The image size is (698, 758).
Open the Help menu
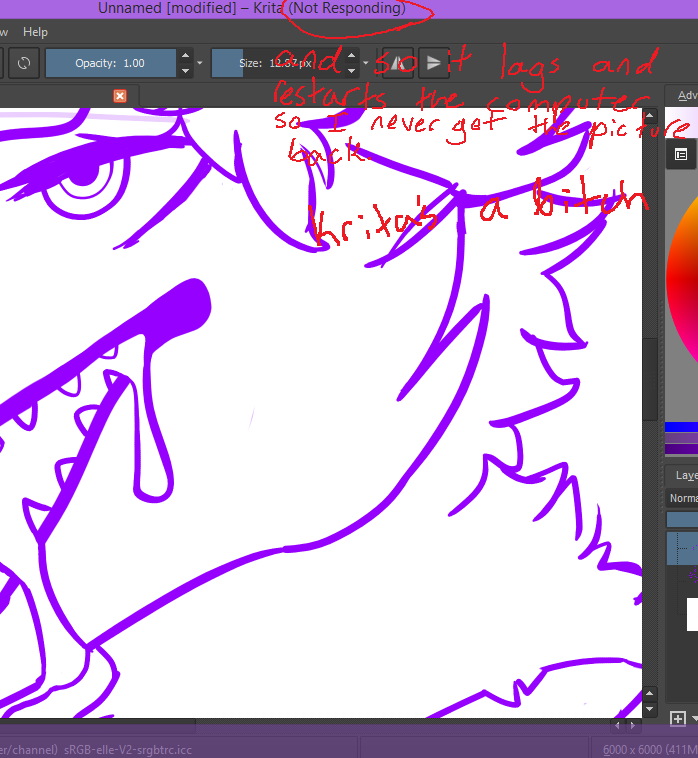pos(35,32)
